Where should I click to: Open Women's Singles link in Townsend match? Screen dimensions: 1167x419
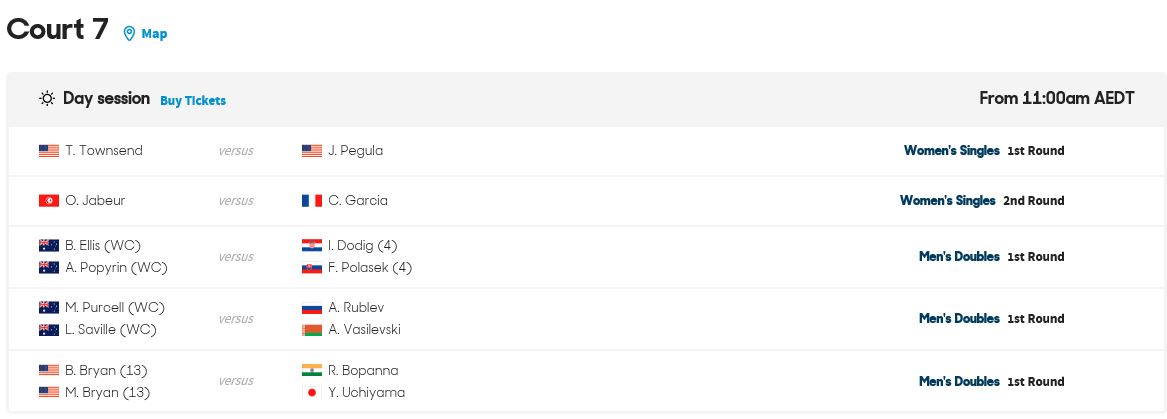[x=951, y=150]
